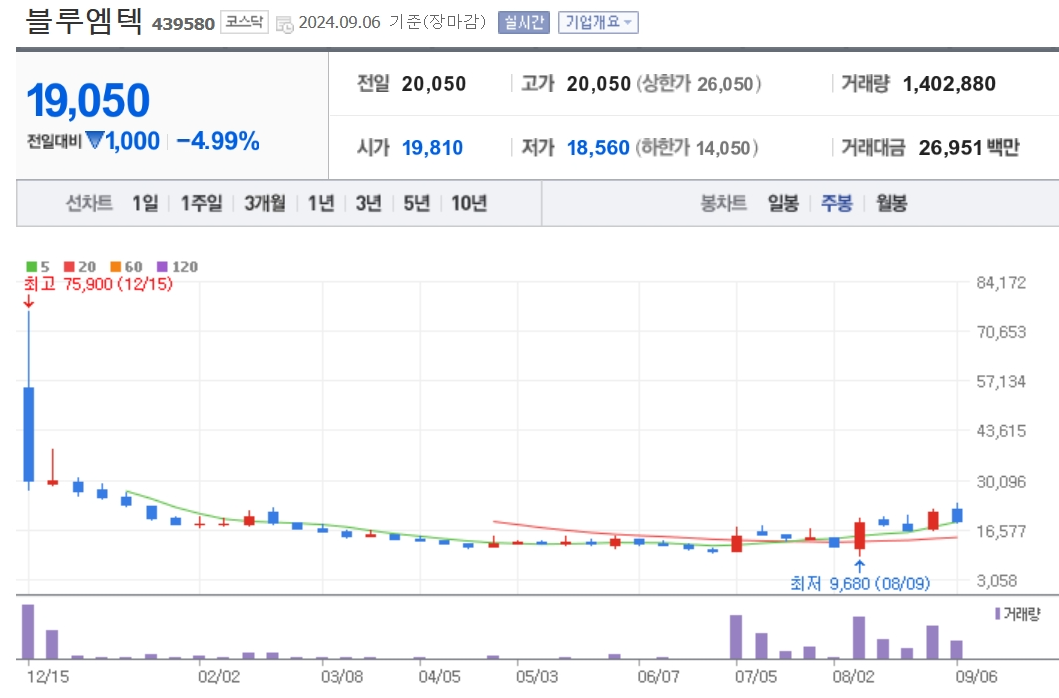The height and width of the screenshot is (698, 1059).
Task: Click the 05/03 x-axis date label
Action: (537, 676)
